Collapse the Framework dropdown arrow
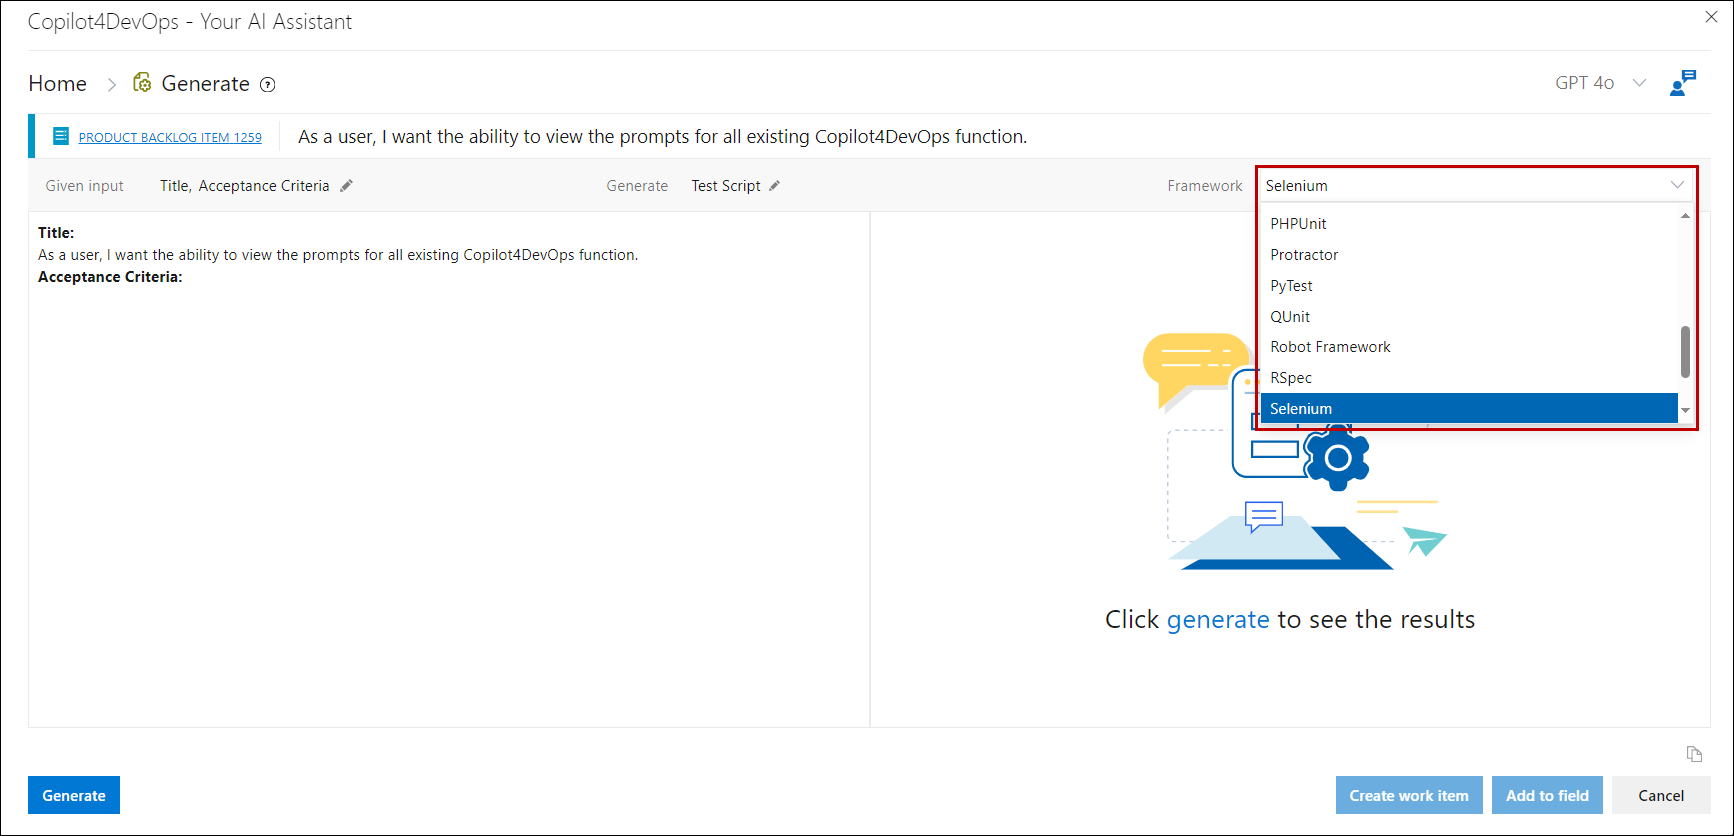 1677,185
